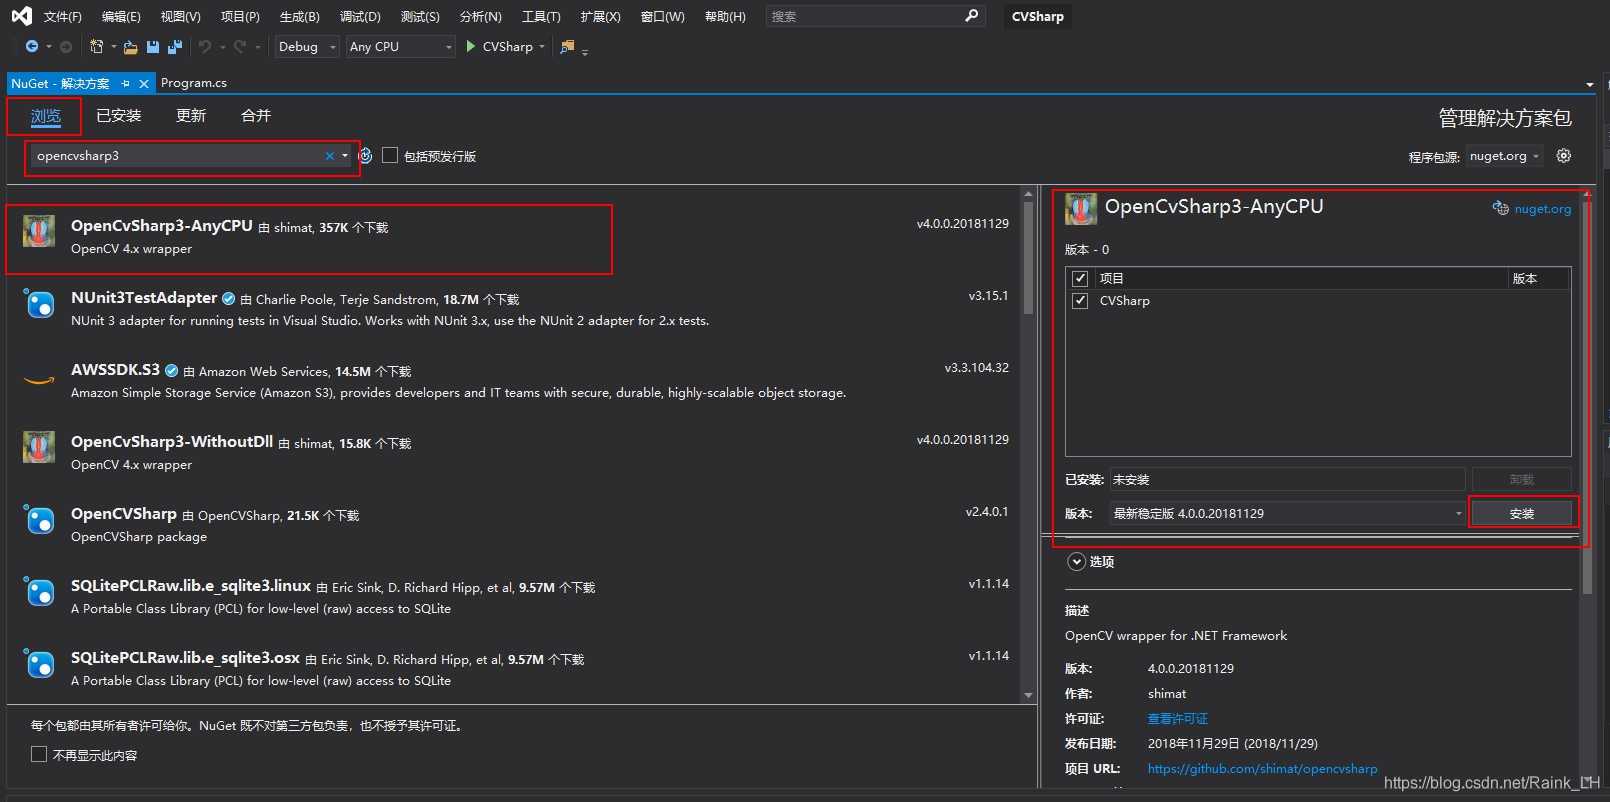Image resolution: width=1610 pixels, height=802 pixels.
Task: Start CVSharp with the green play icon
Action: point(471,46)
